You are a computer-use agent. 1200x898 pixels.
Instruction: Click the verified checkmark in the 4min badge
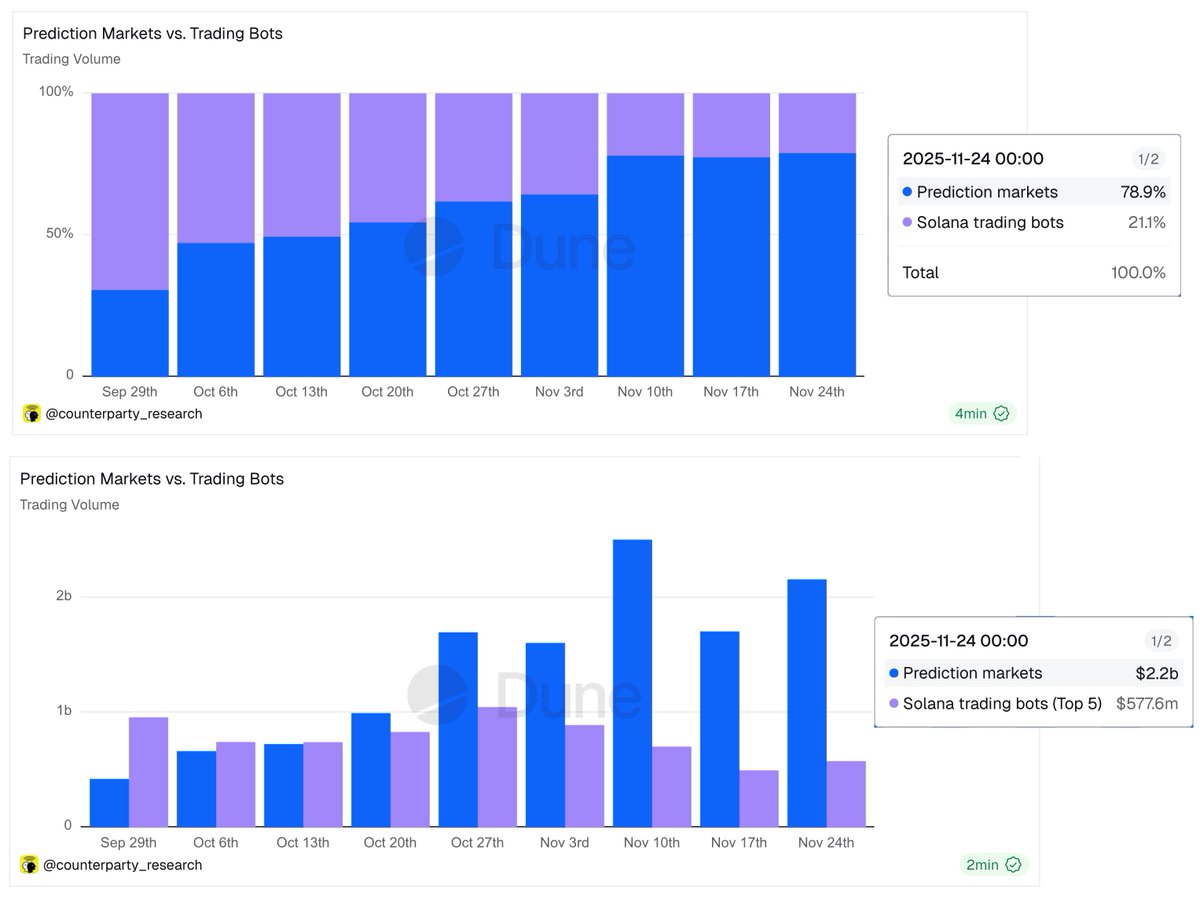pyautogui.click(x=1001, y=414)
